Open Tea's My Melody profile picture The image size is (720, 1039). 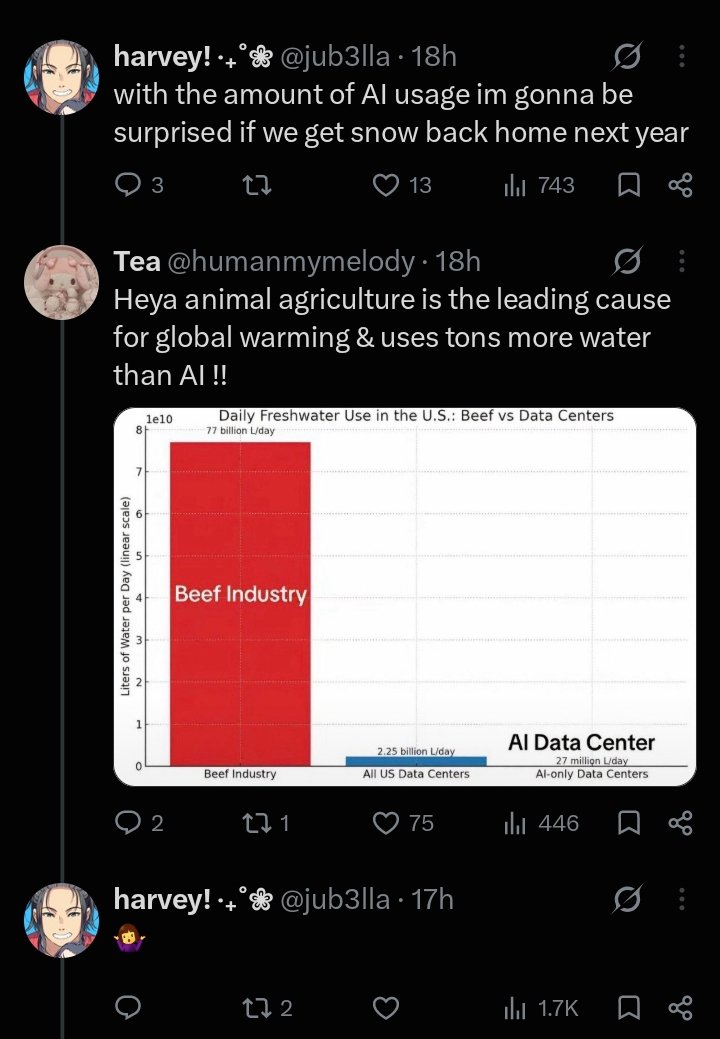[62, 282]
